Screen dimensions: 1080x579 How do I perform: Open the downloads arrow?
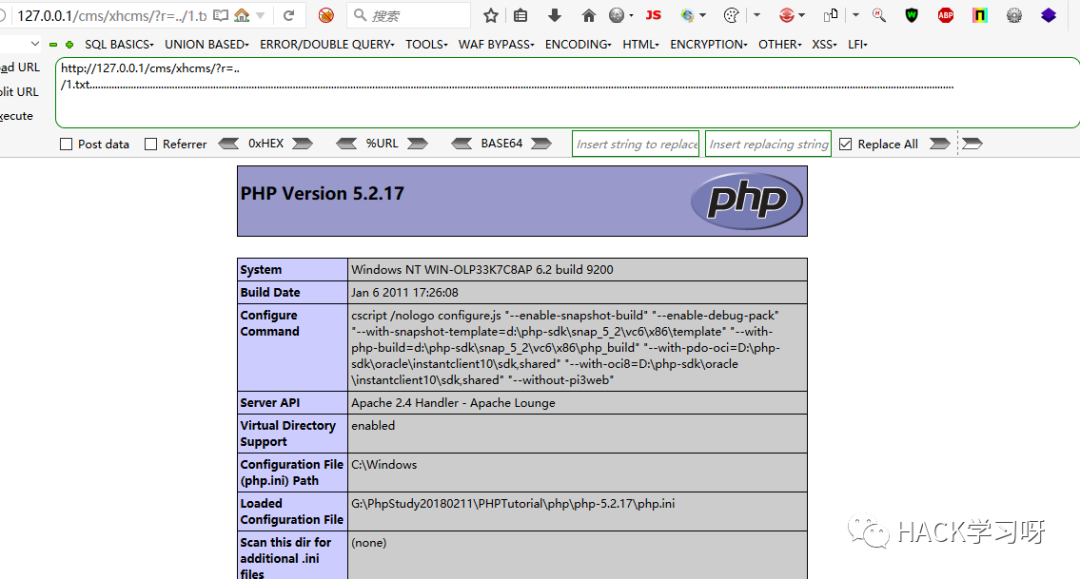pyautogui.click(x=554, y=15)
